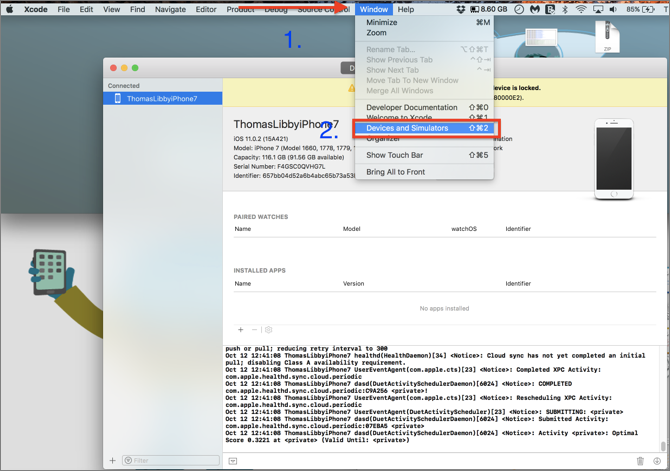Click the Serial Number F4GSC0QVHG7L text
Viewport: 670px width, 471px height.
tap(279, 166)
